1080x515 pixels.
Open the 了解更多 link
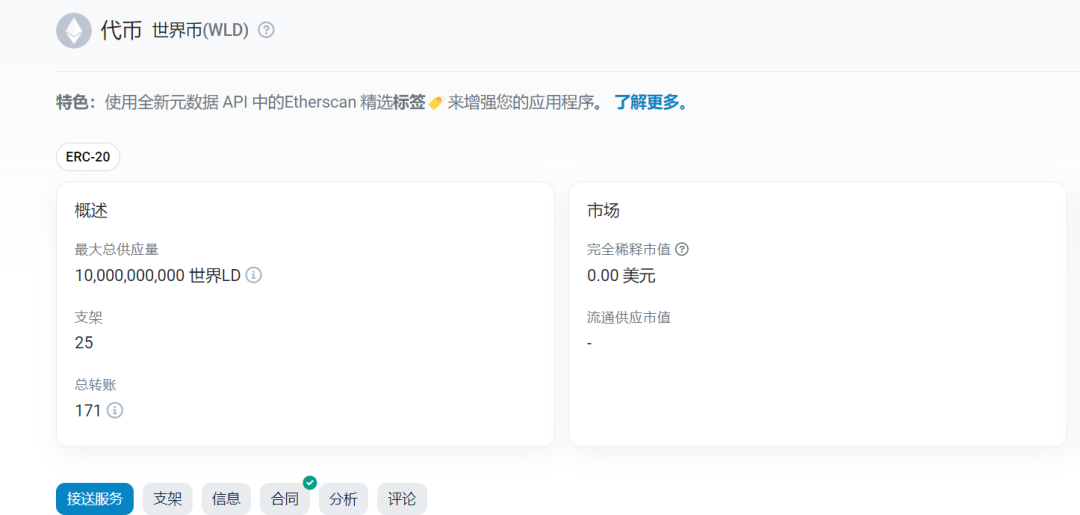[651, 103]
